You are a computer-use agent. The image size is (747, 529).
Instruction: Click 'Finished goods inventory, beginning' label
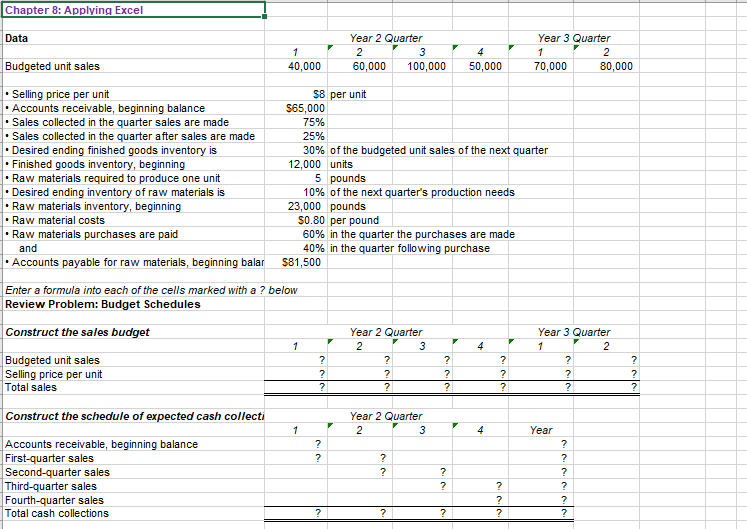[x=95, y=164]
